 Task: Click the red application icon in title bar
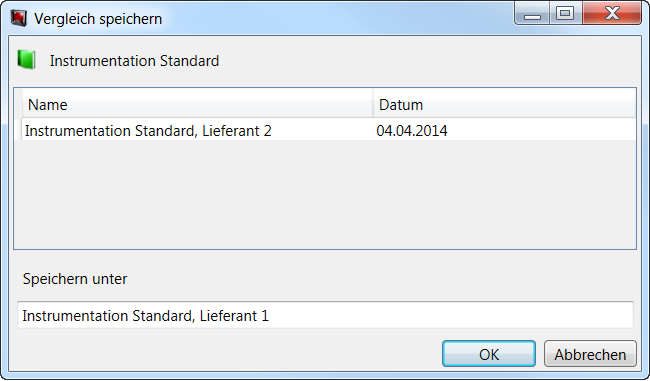(19, 18)
